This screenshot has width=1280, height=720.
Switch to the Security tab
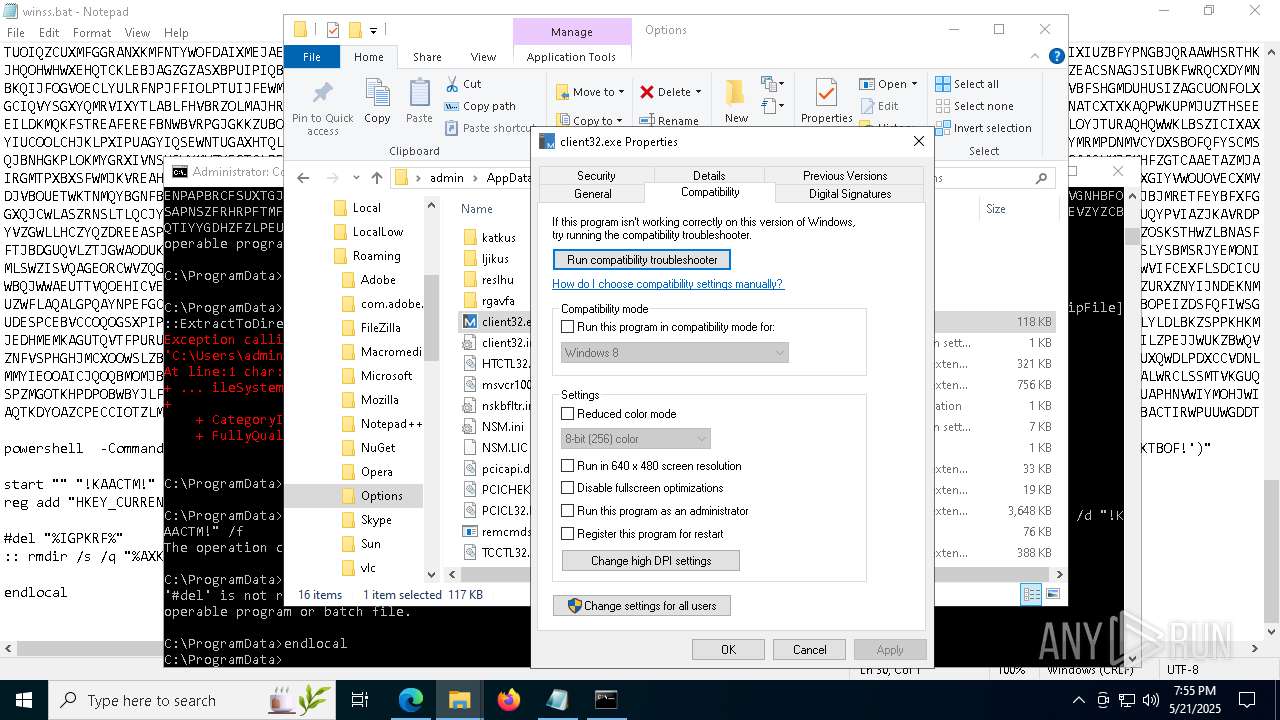[x=596, y=175]
